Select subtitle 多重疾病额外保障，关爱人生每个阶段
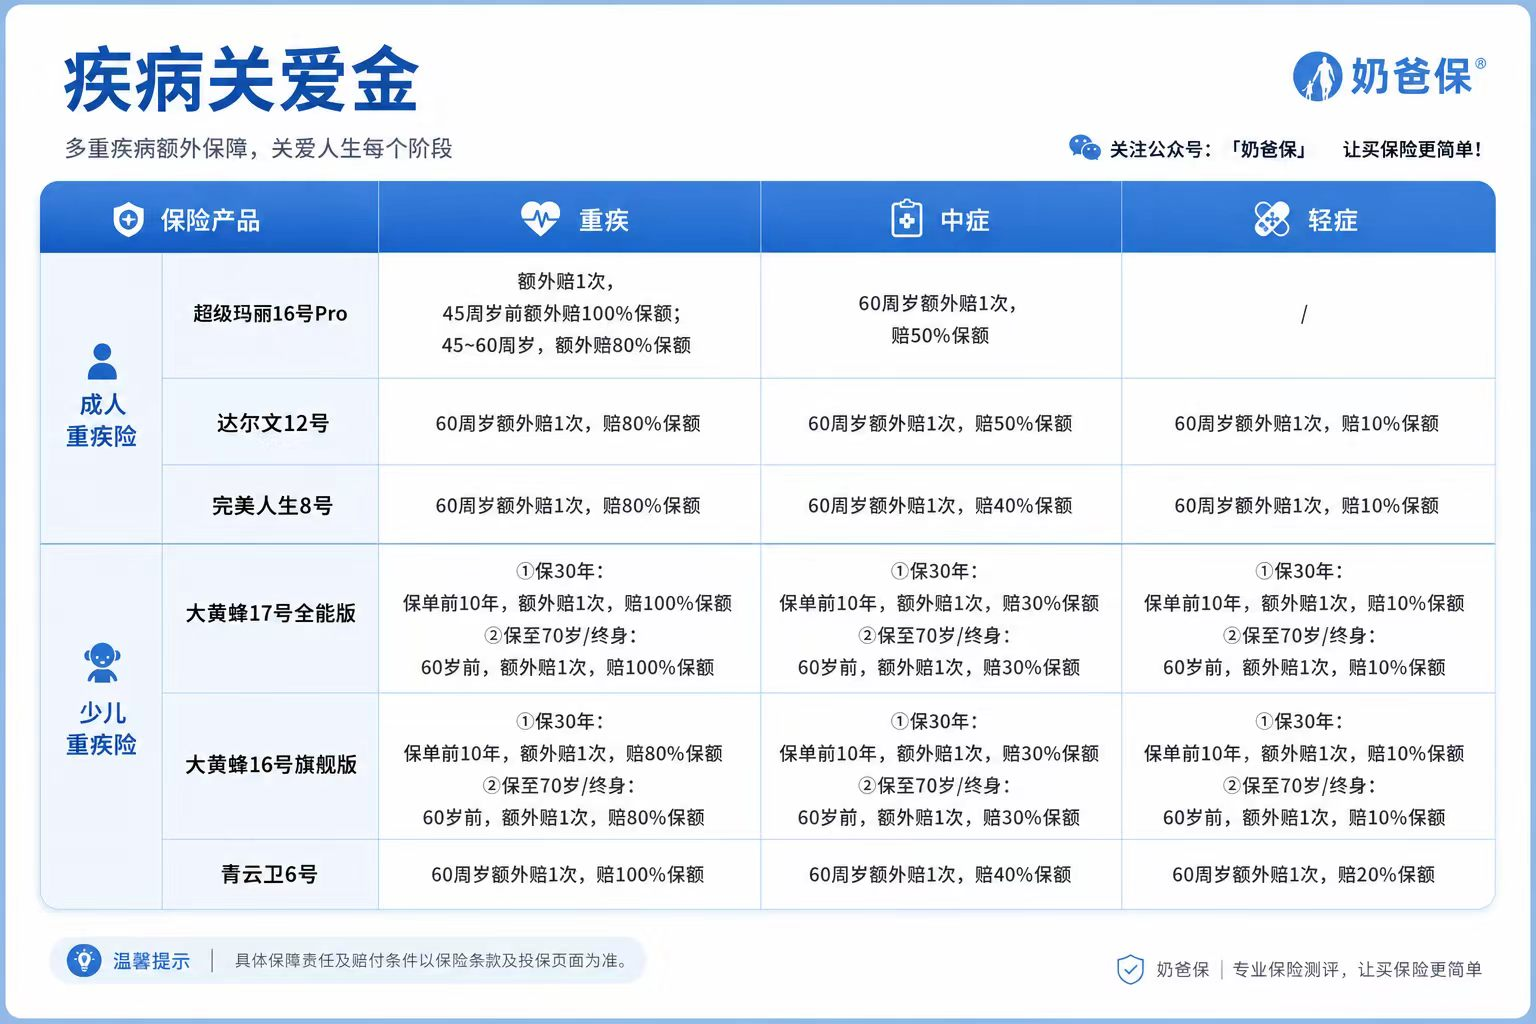 click(x=259, y=149)
